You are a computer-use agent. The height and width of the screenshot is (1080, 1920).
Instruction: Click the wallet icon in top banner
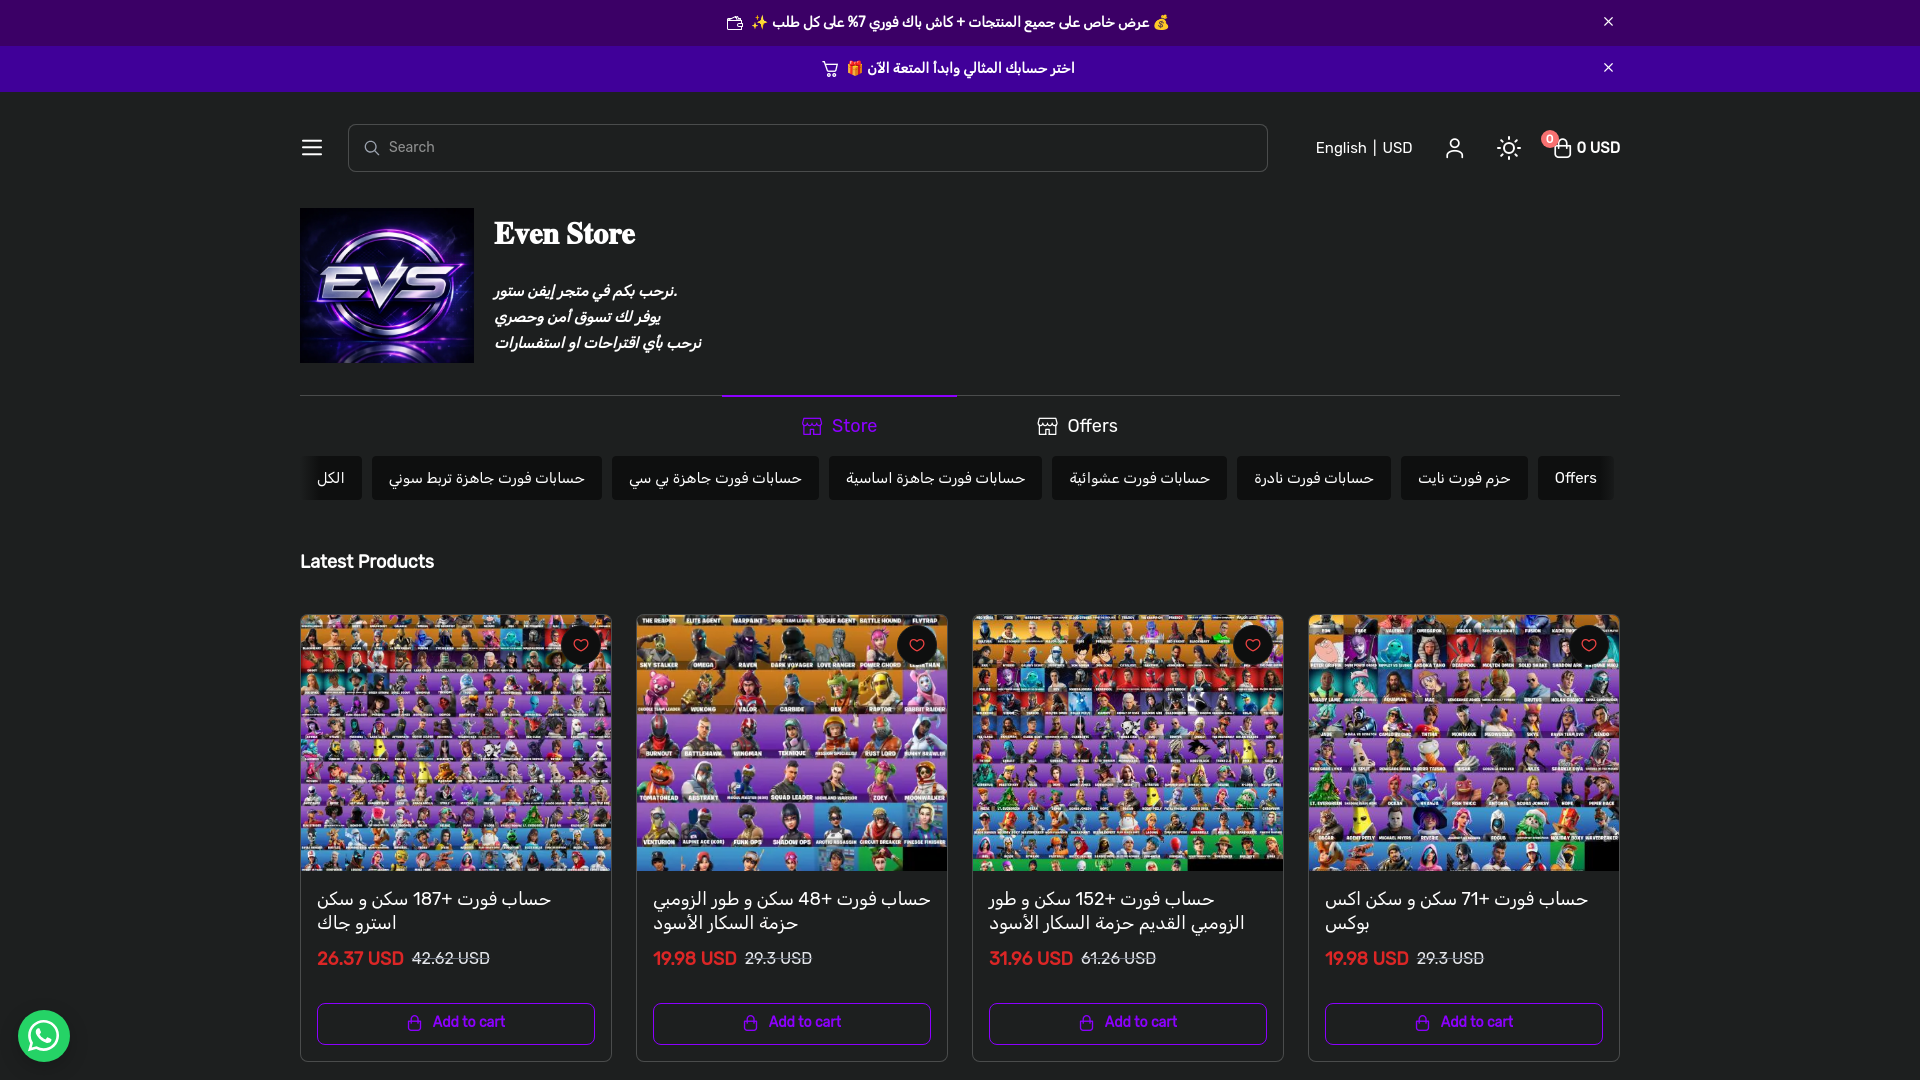tap(735, 23)
